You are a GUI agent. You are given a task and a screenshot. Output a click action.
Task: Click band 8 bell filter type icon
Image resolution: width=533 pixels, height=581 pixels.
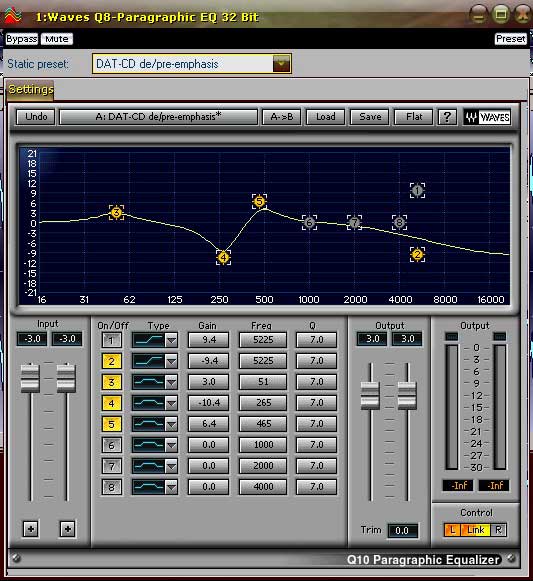(x=148, y=487)
